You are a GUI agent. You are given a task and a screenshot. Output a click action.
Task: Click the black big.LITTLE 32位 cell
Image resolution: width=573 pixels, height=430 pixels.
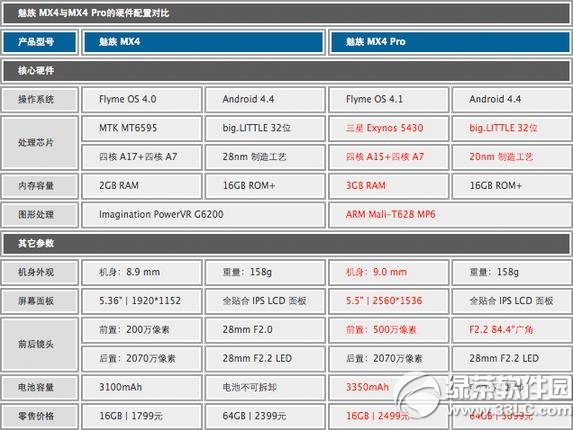point(265,128)
